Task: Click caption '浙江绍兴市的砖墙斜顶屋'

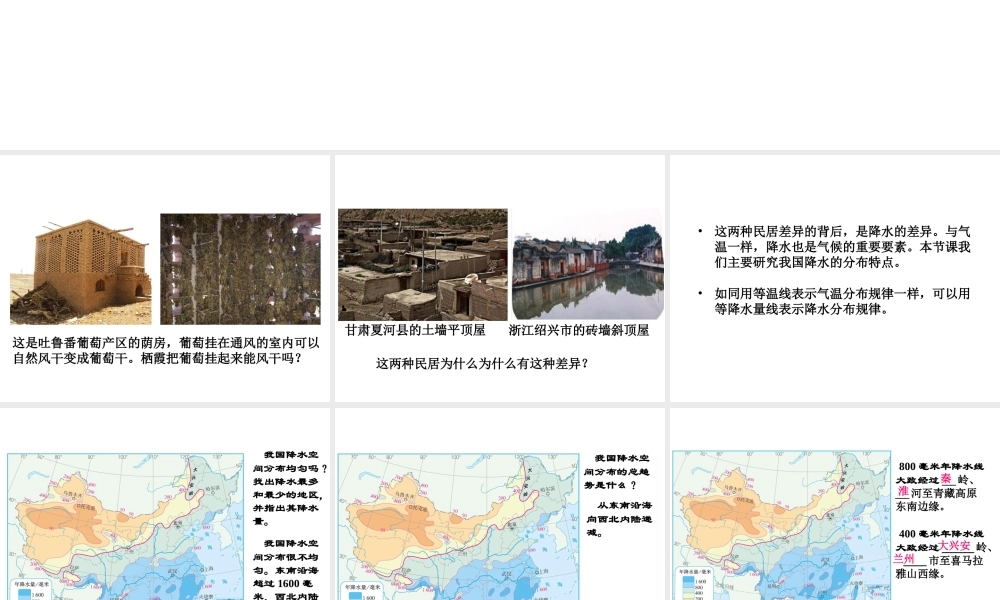Action: (x=578, y=330)
